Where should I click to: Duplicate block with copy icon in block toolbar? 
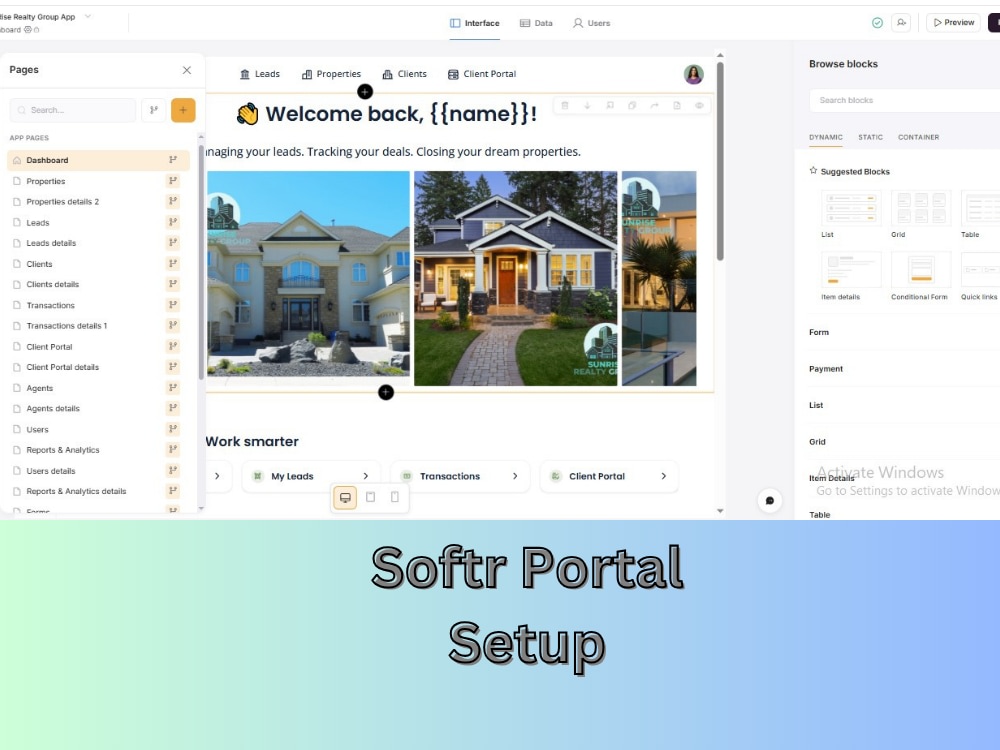pos(632,105)
